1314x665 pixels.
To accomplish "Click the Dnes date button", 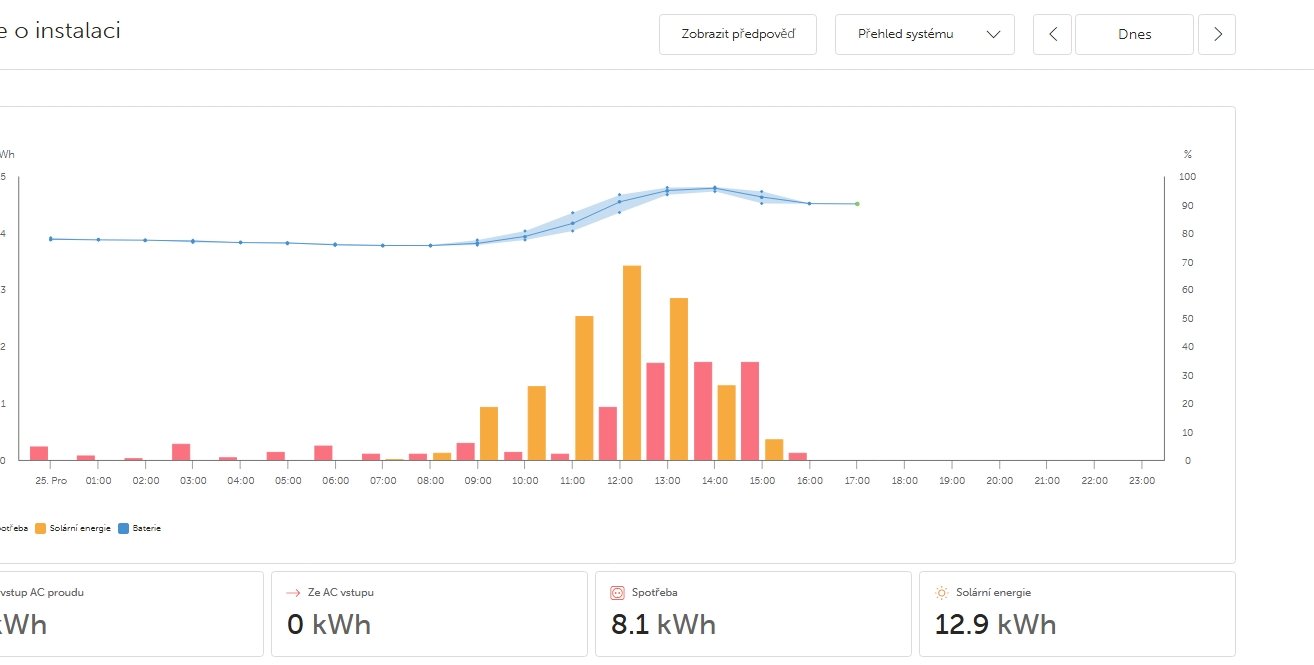I will click(x=1134, y=34).
